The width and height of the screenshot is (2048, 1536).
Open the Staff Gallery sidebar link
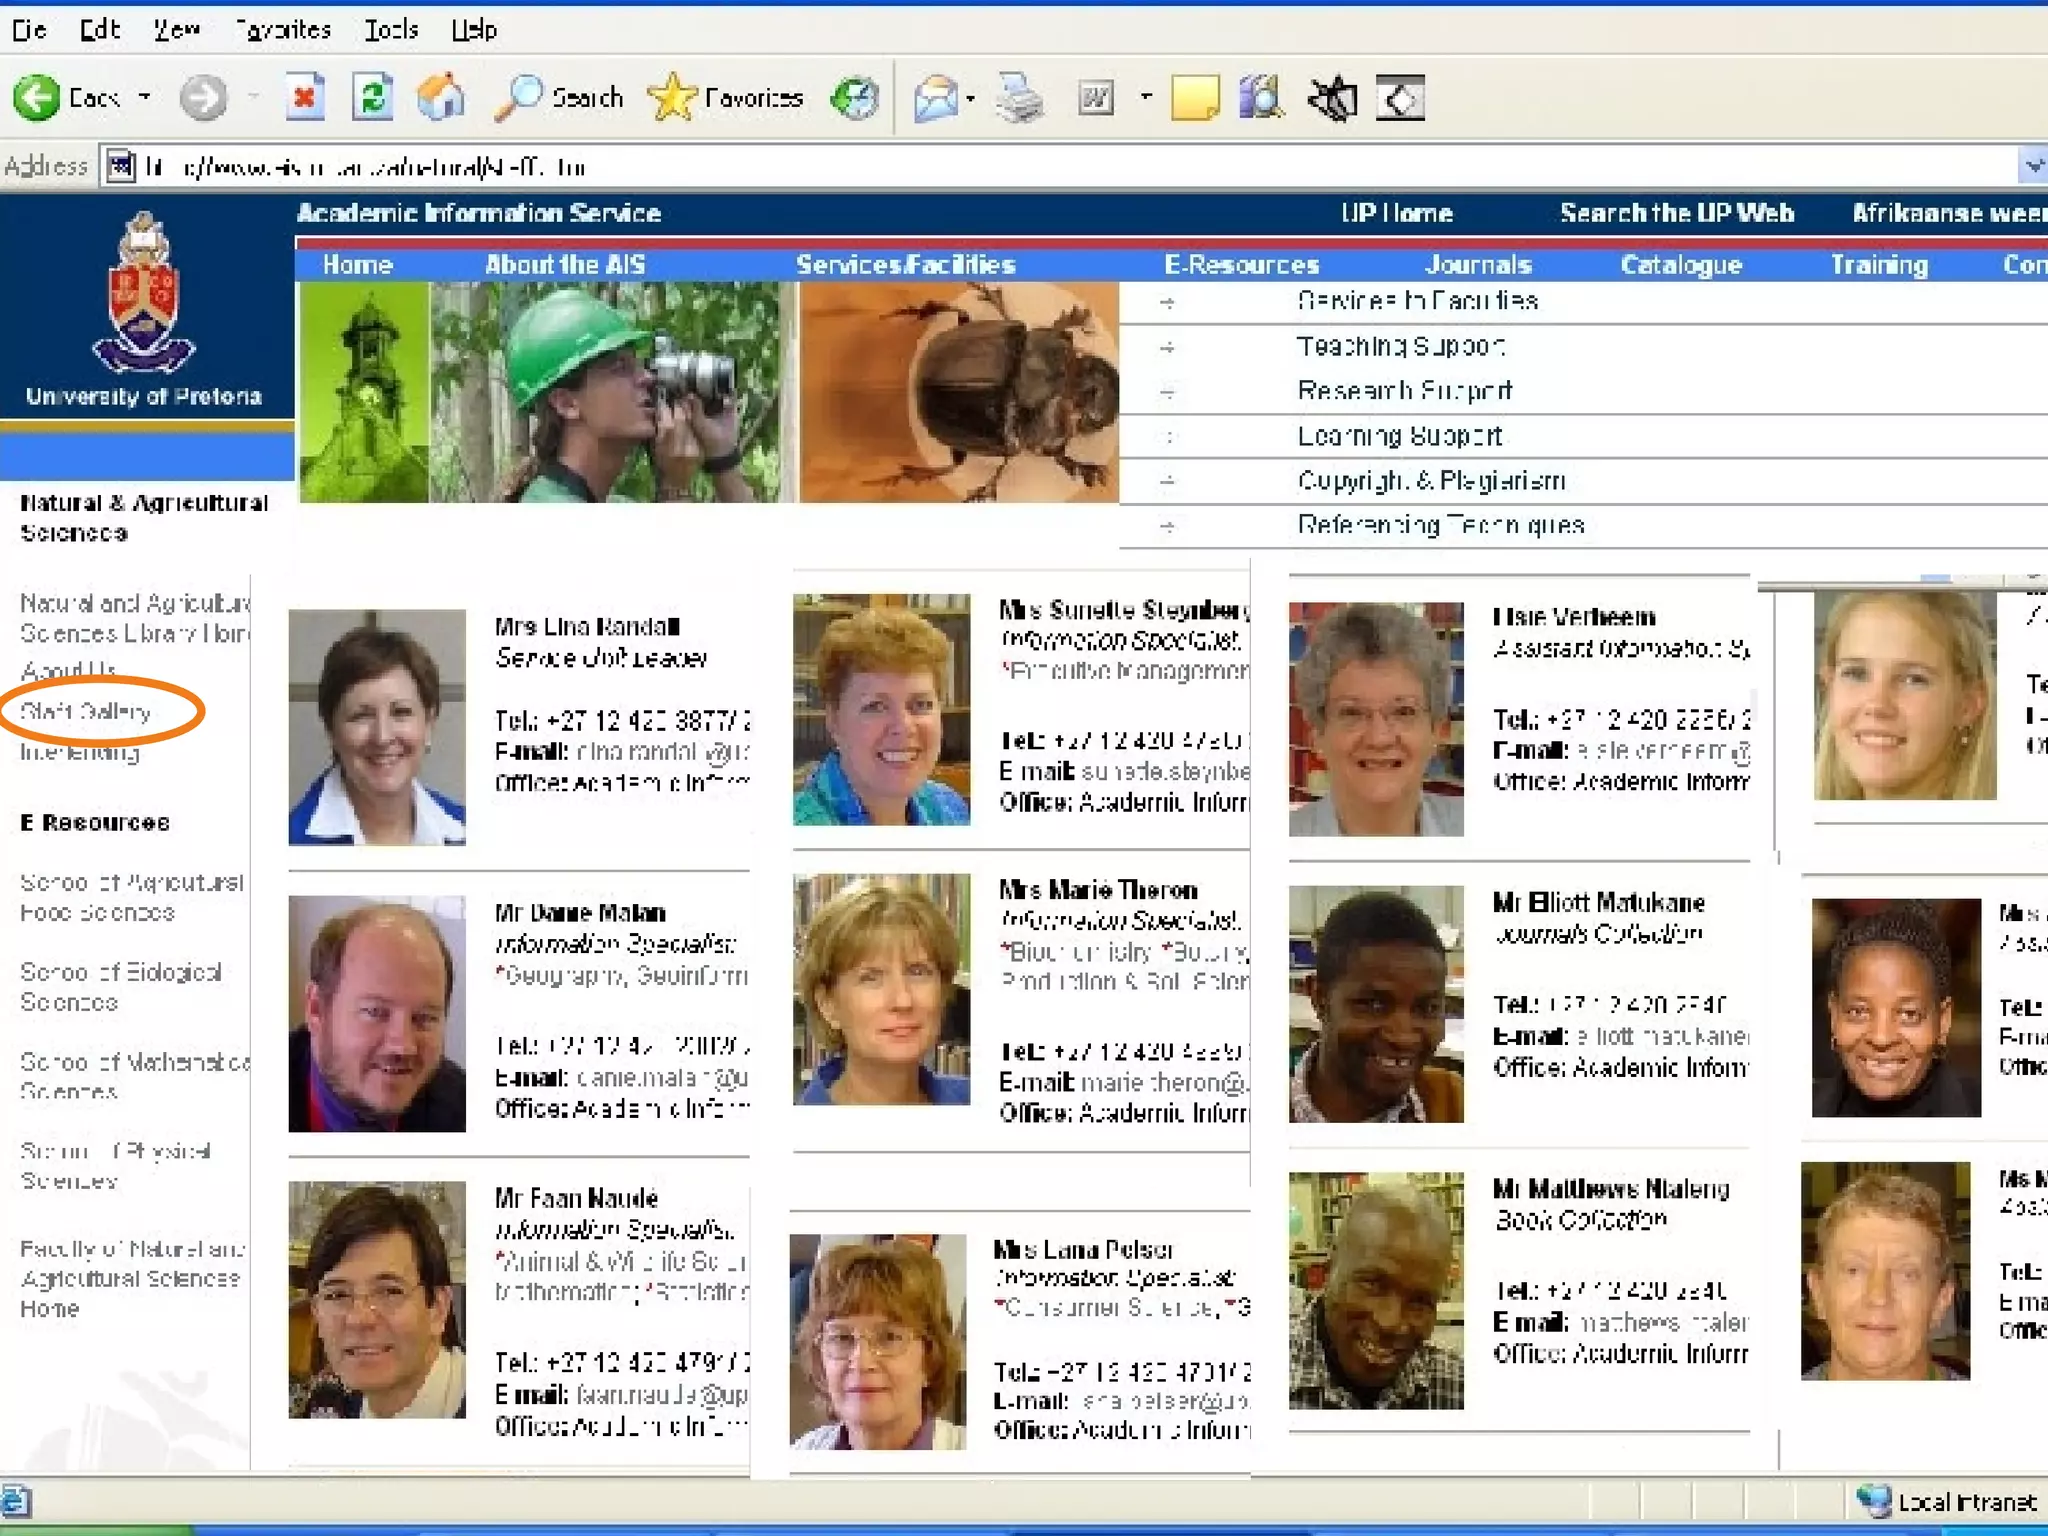[x=86, y=711]
